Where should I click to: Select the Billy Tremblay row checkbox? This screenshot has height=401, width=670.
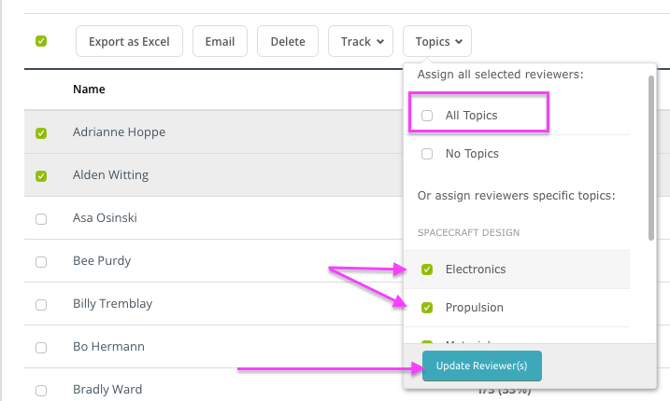41,305
